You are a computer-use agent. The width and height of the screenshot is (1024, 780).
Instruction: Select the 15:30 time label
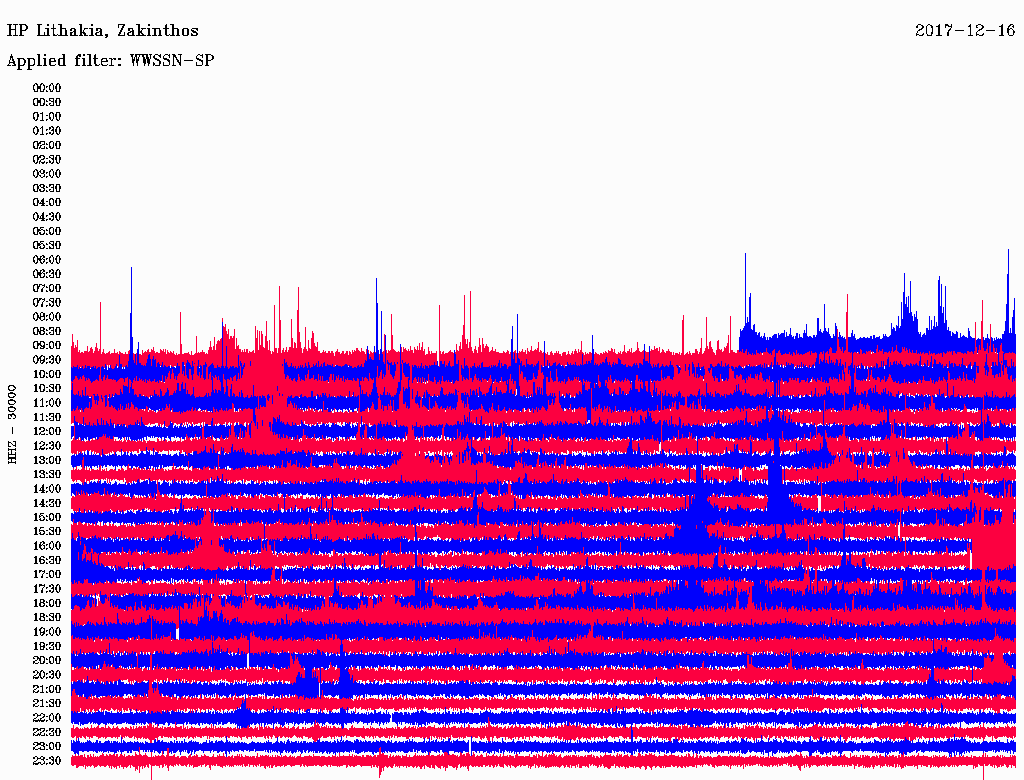47,532
